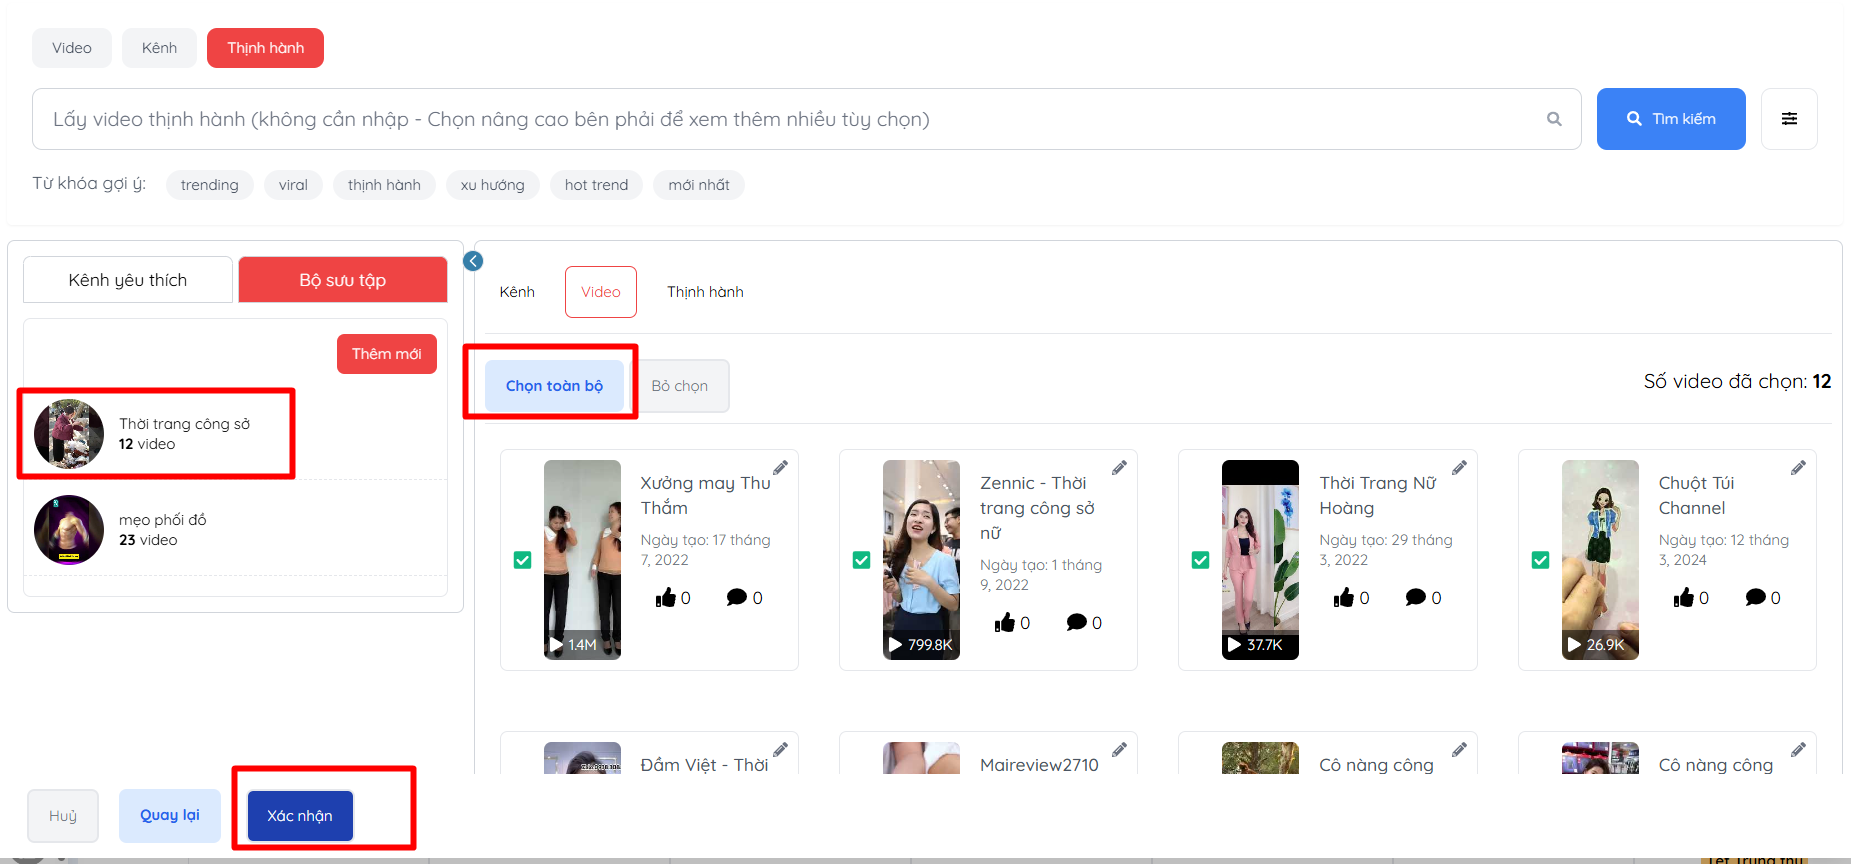Collapse the left panel with blue arrow
The image size is (1851, 864).
pos(473,261)
